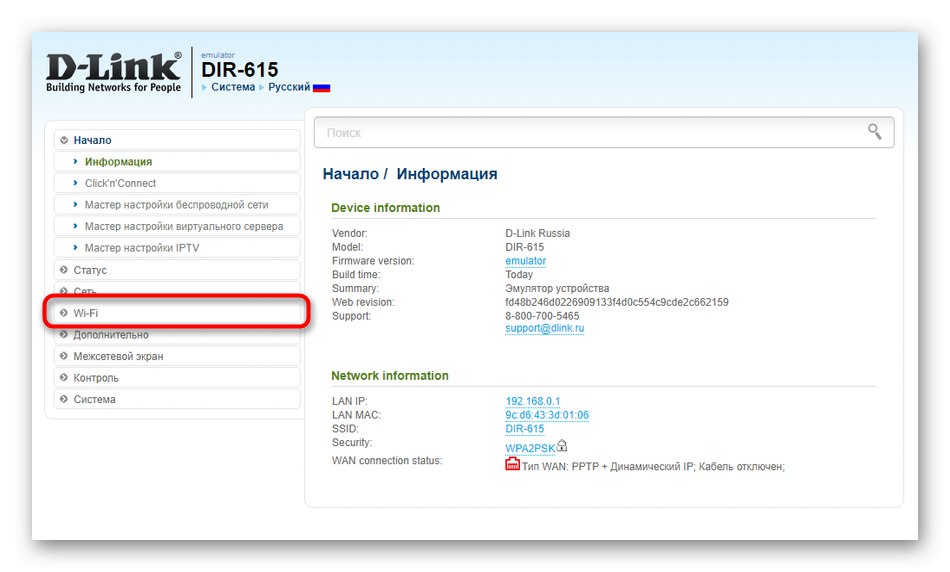Viewport: 950px width, 572px height.
Task: Click the red WAN cable status icon
Action: pos(512,465)
